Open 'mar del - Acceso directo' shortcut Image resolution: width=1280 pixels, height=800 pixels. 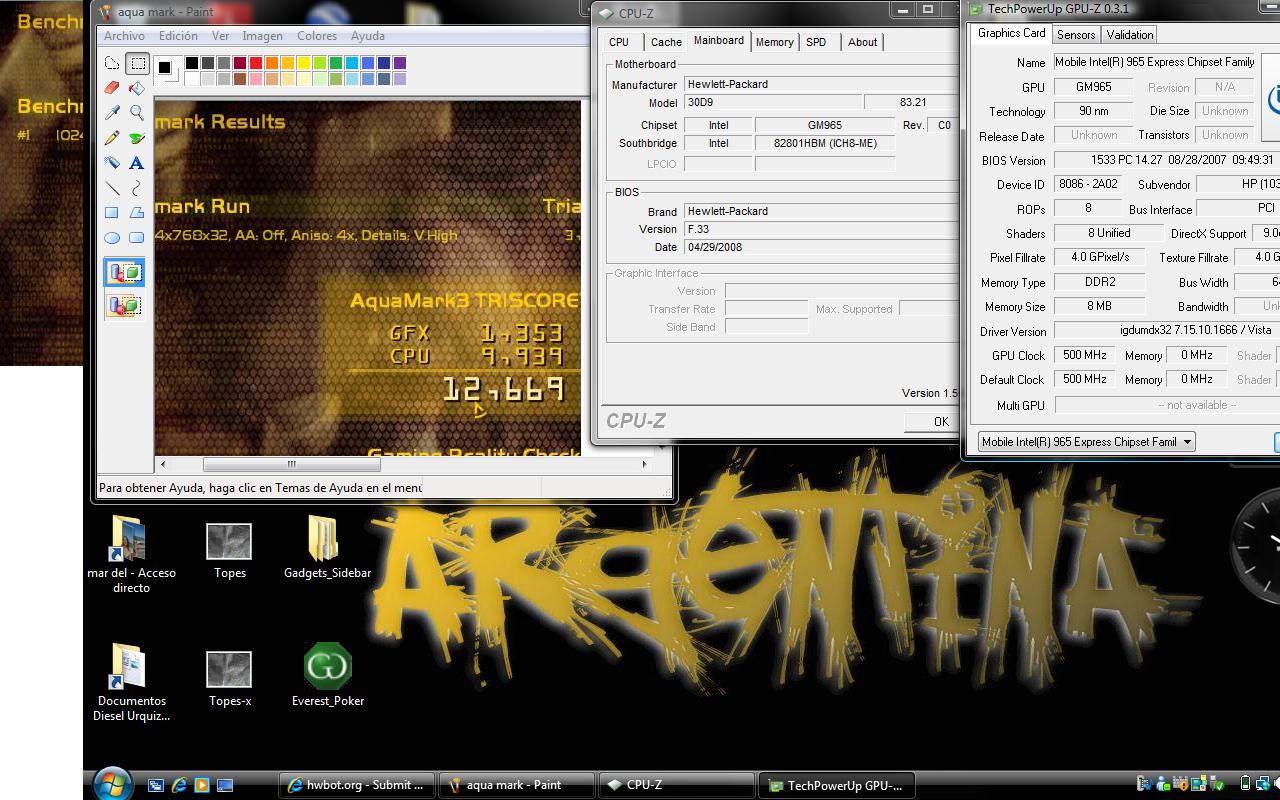(131, 555)
